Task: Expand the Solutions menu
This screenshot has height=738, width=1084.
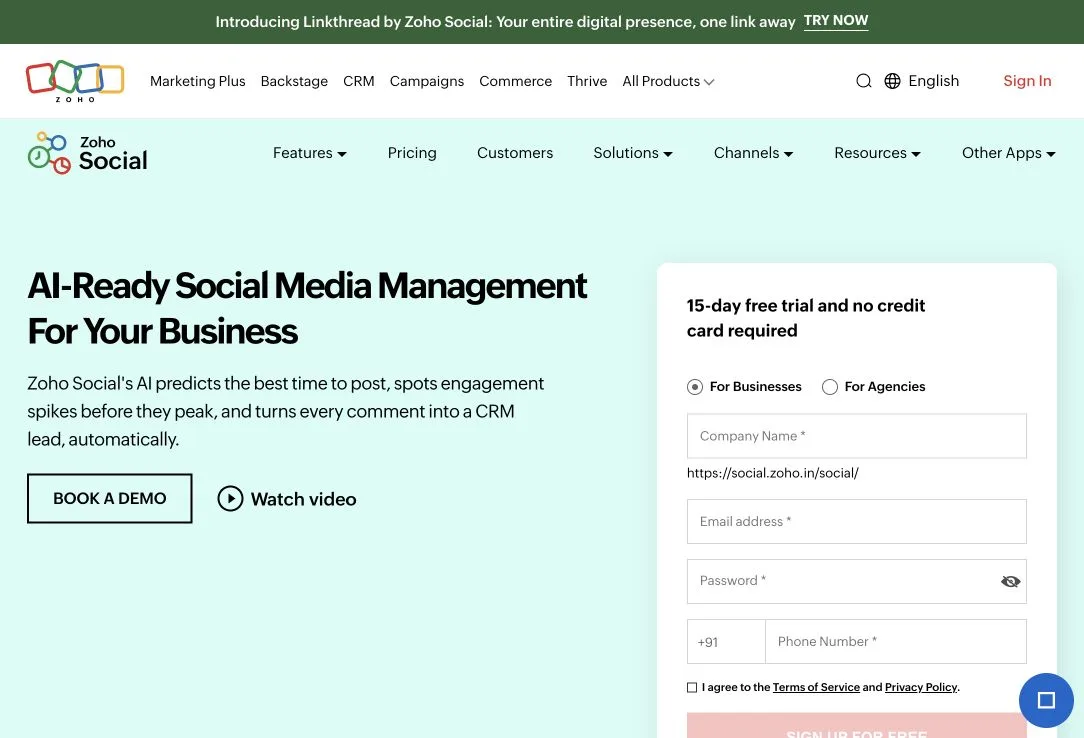Action: (x=633, y=153)
